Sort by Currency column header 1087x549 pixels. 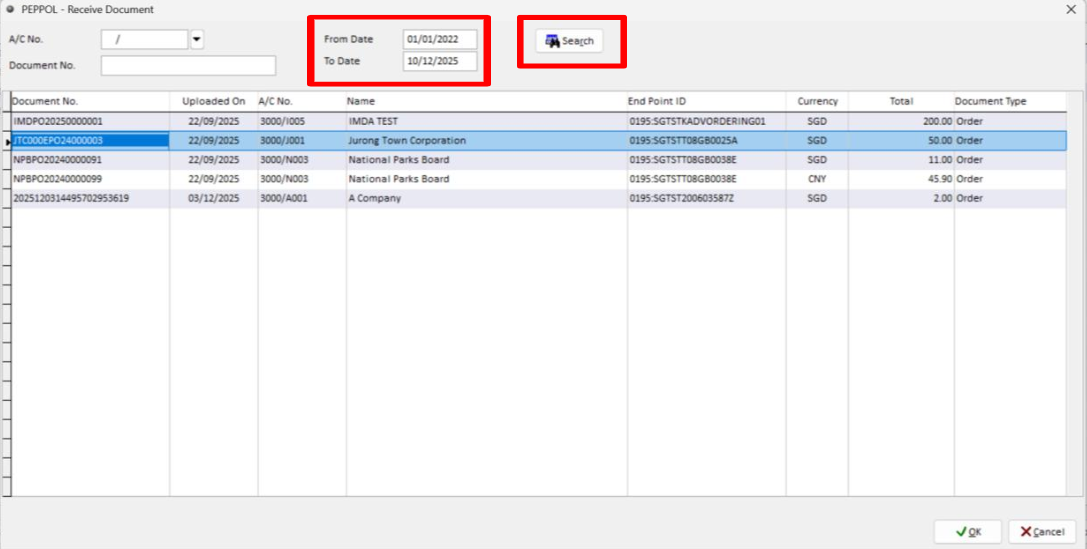point(817,101)
